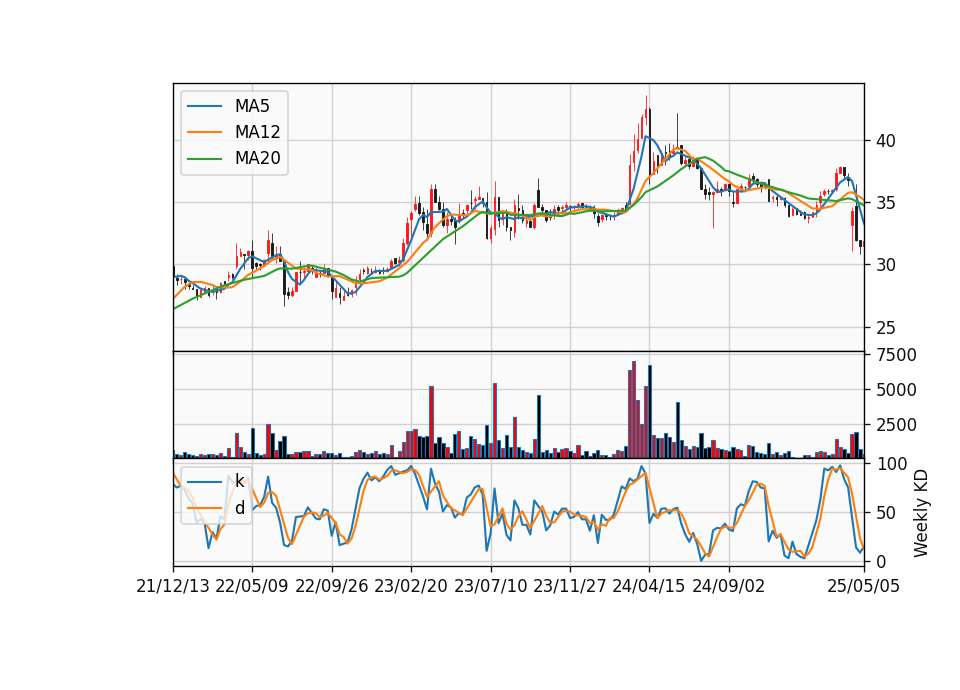Click the MA5 legend label
The width and height of the screenshot is (960, 690).
252,106
